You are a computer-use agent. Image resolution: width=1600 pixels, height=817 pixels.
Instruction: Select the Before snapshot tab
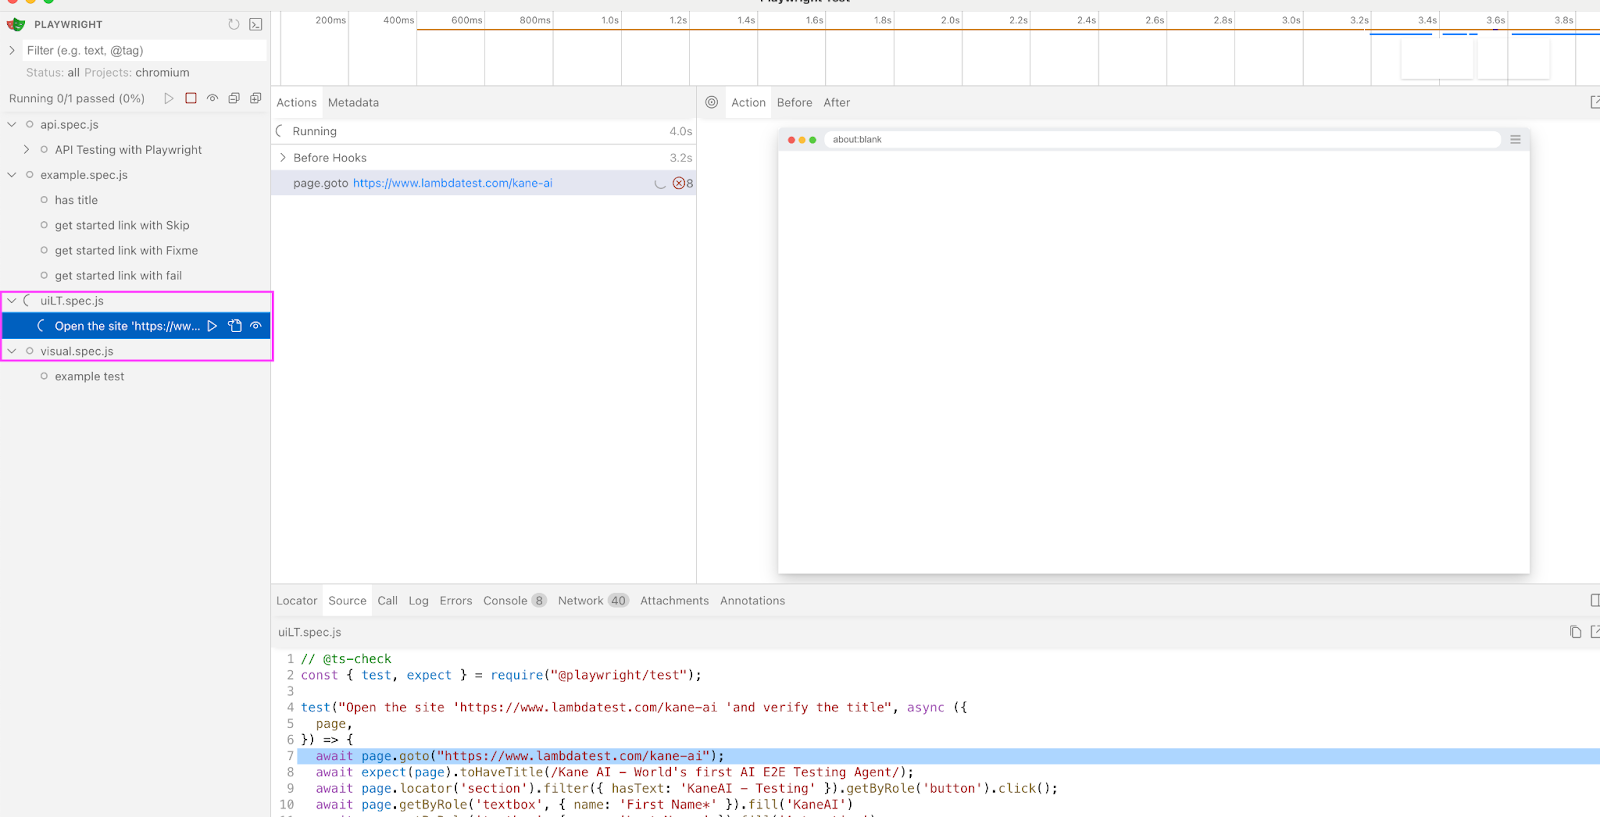(794, 102)
